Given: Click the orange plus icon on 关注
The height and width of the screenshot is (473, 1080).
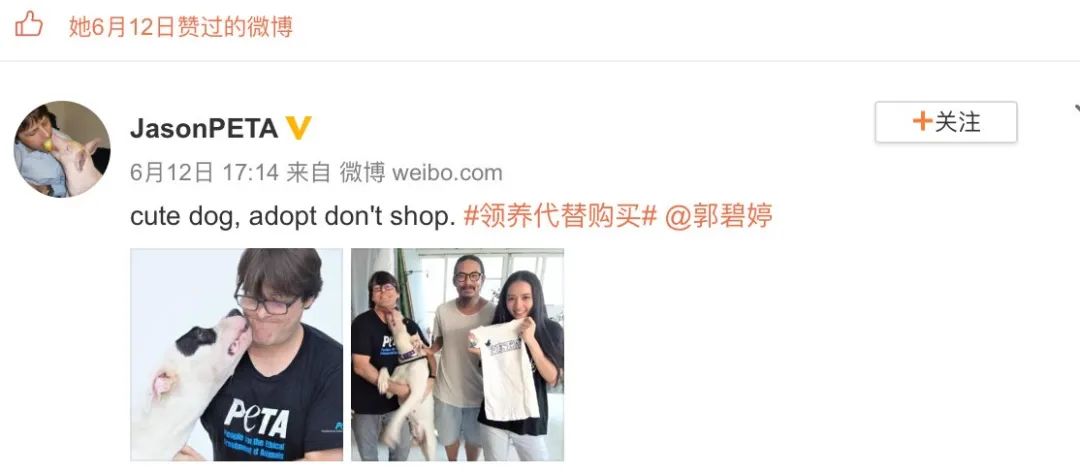Looking at the screenshot, I should [x=922, y=122].
